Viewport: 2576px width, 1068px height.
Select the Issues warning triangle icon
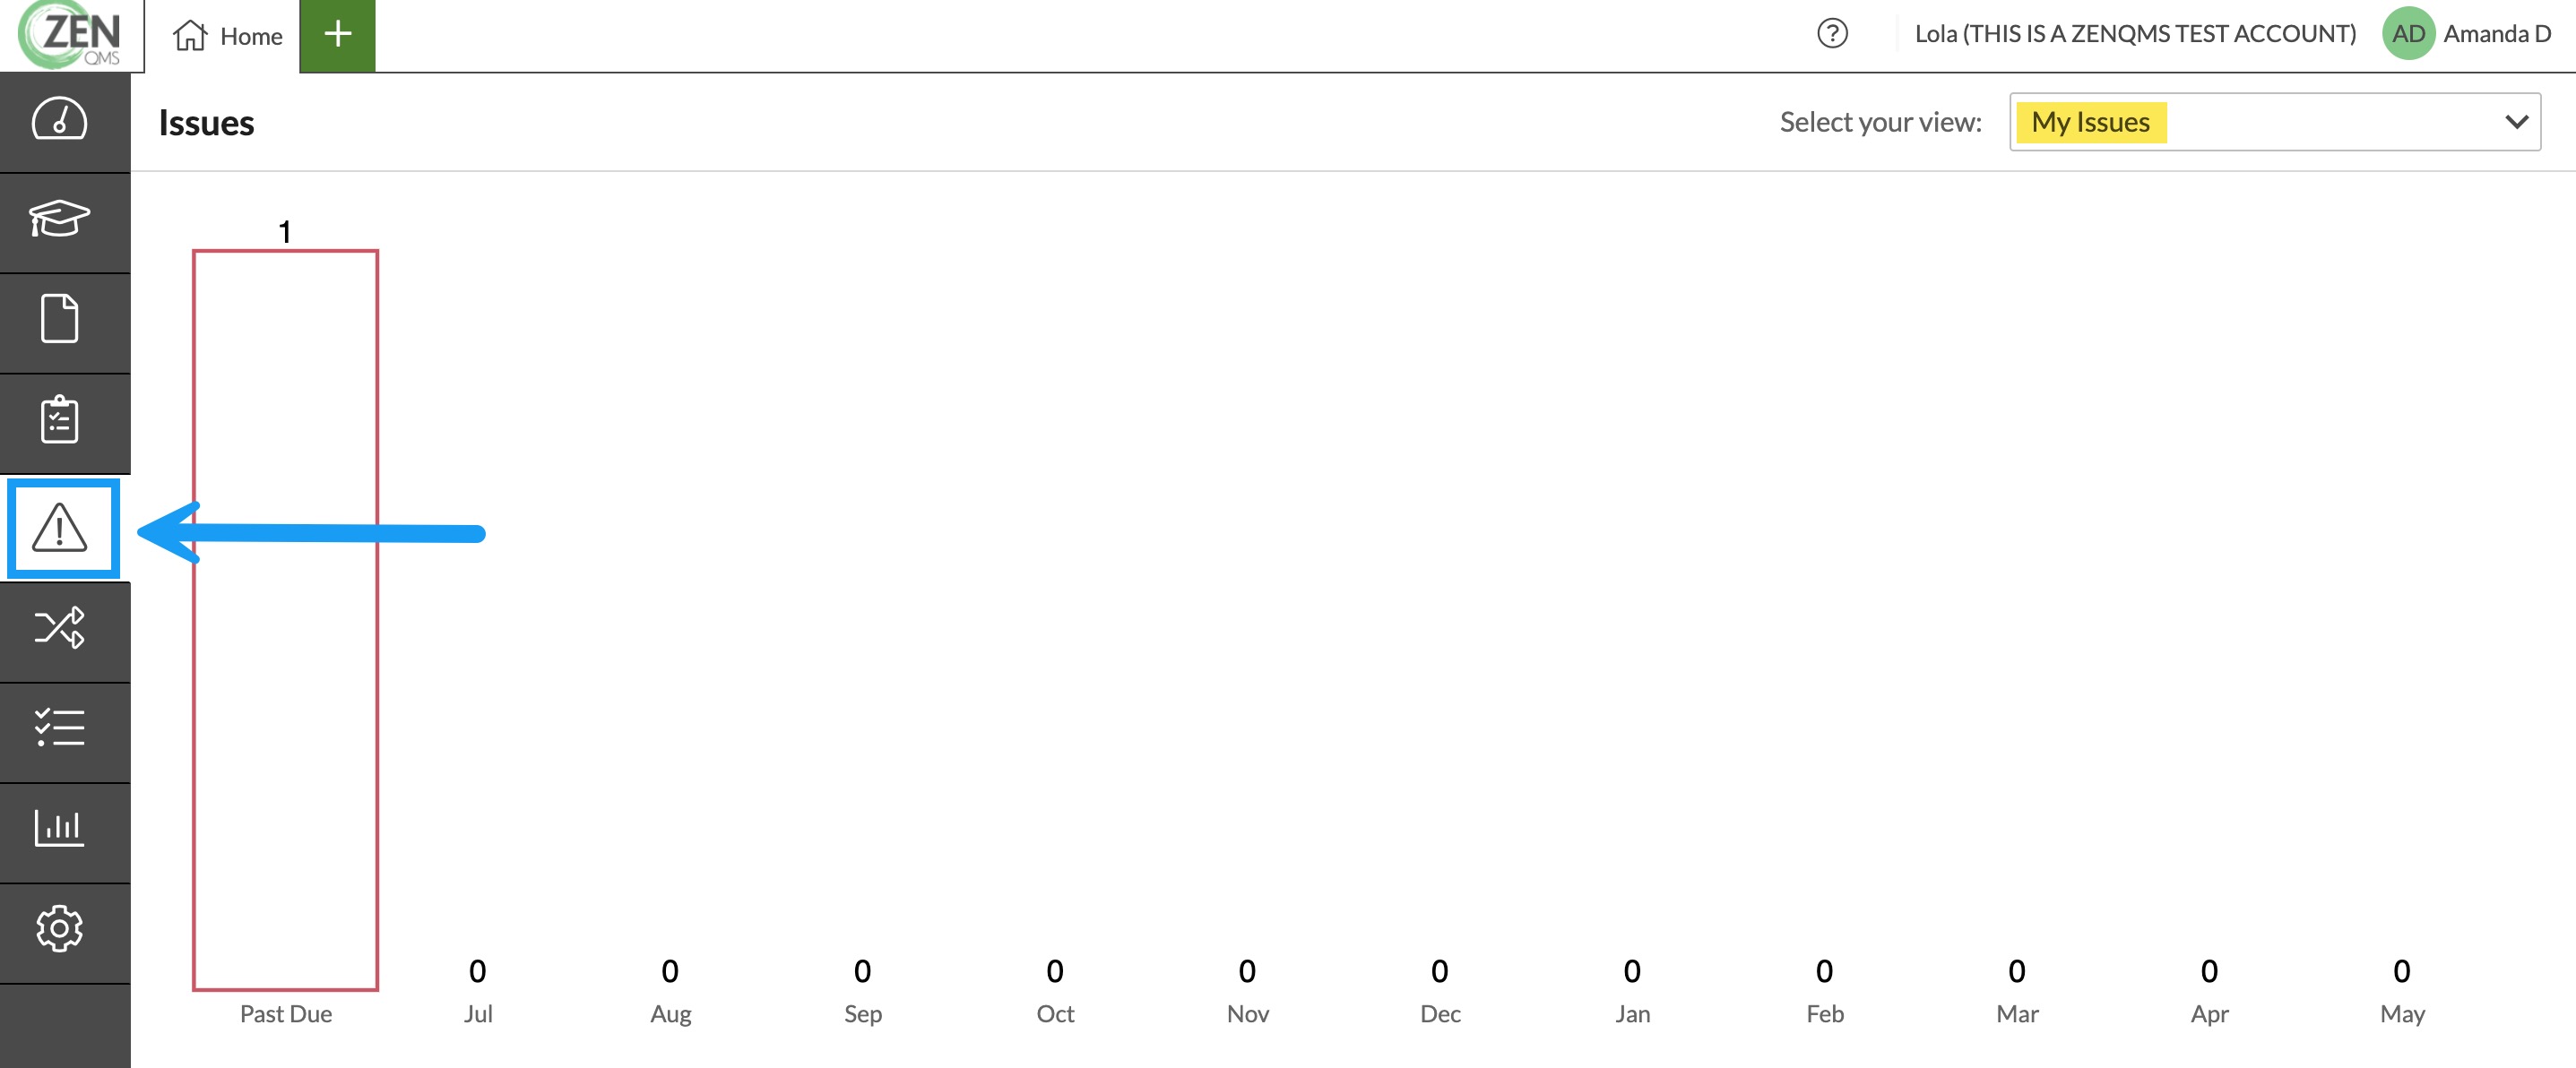point(60,528)
